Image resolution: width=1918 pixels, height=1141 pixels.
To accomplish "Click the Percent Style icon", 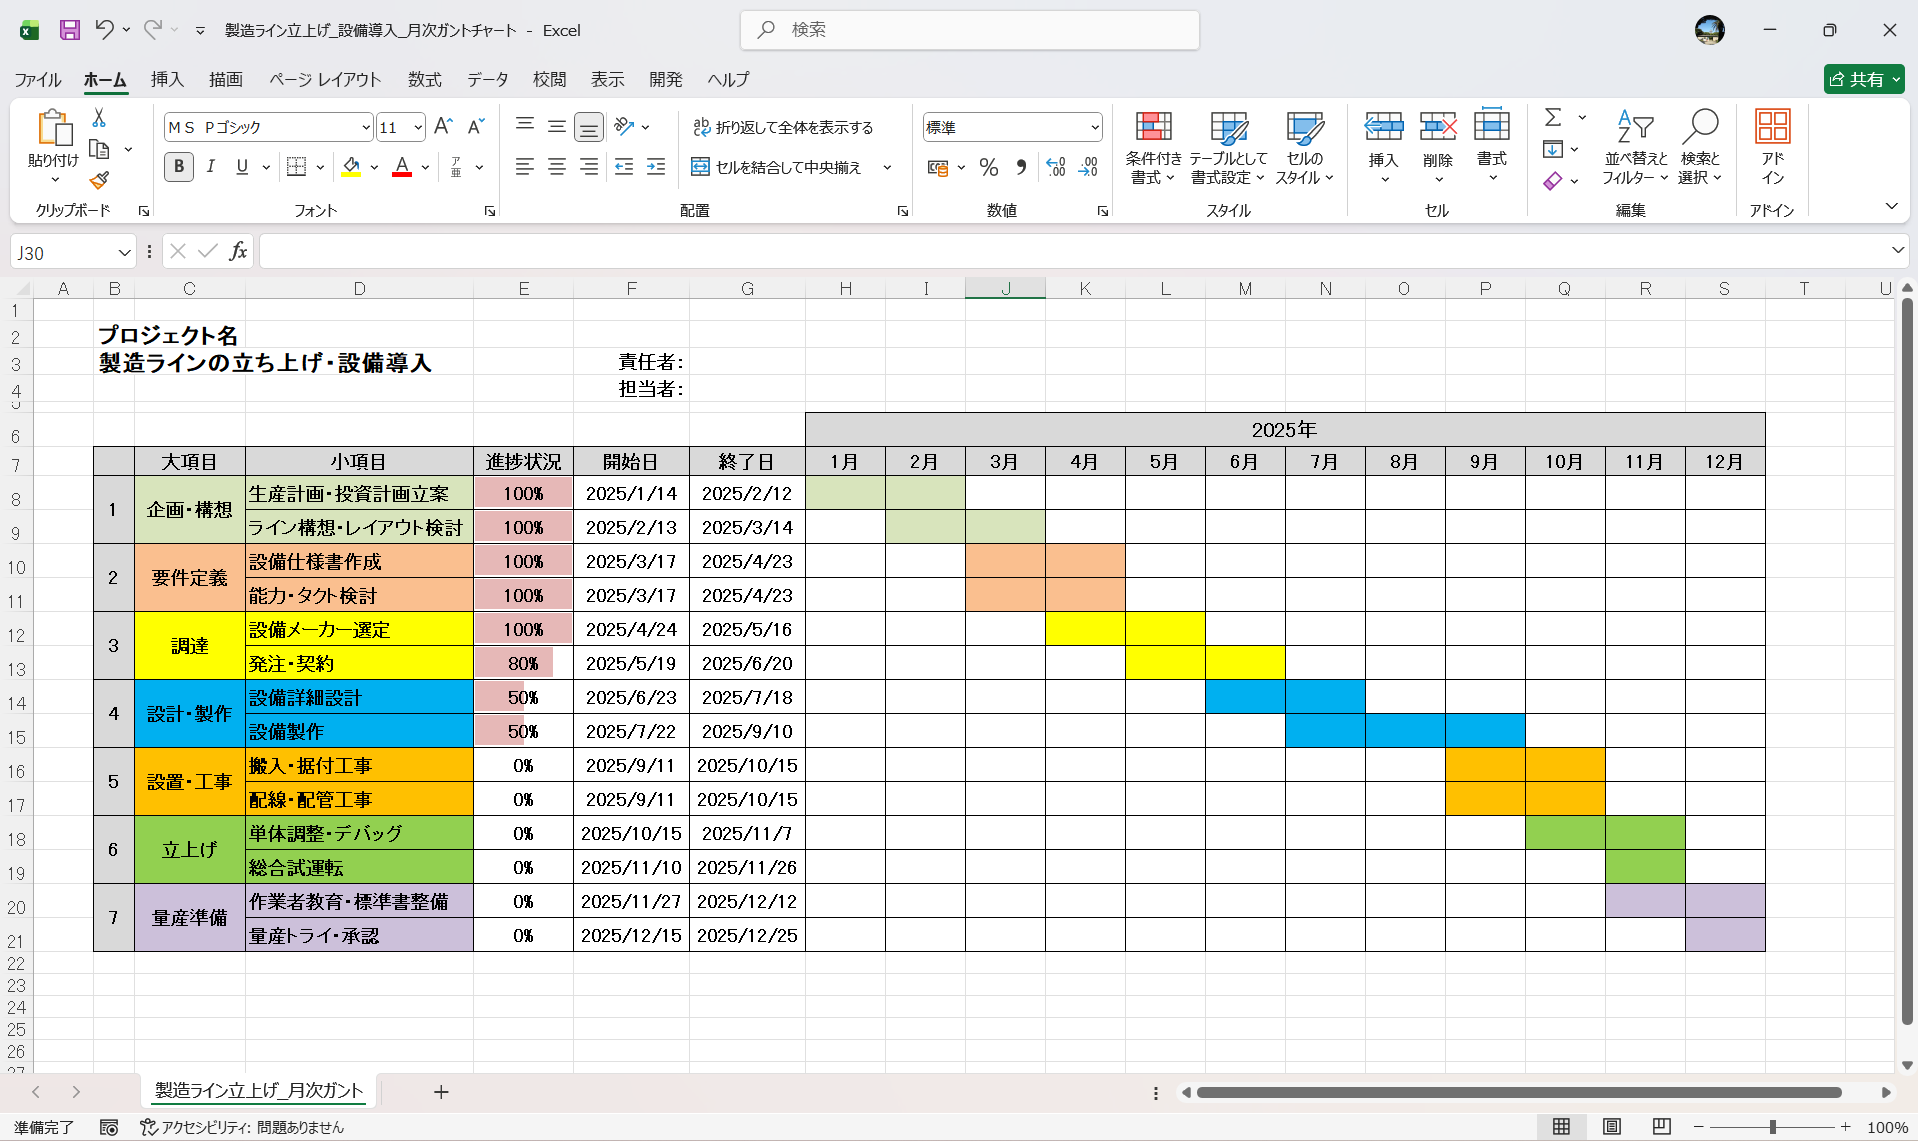I will [x=989, y=168].
